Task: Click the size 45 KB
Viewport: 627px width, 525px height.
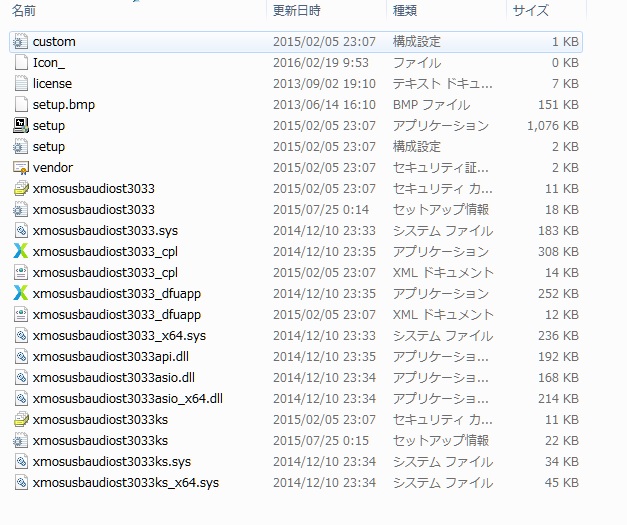Action: (562, 483)
